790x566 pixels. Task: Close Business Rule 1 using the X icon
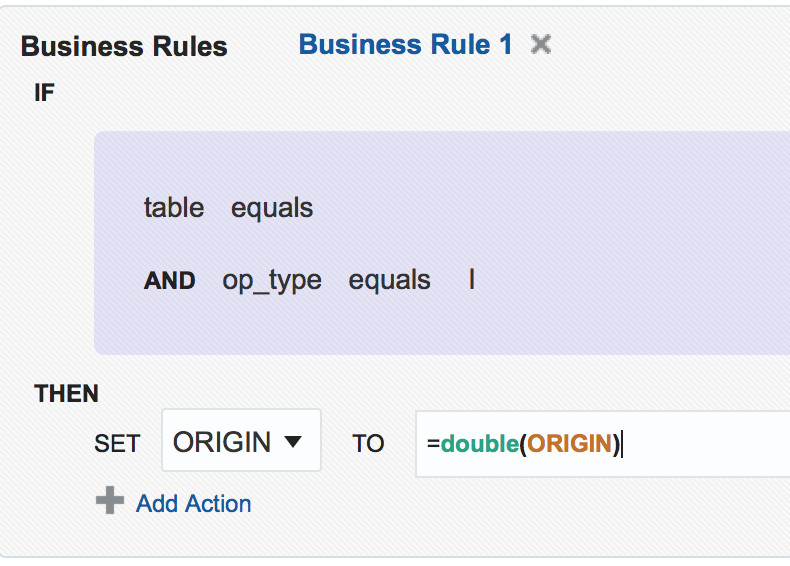[x=541, y=44]
